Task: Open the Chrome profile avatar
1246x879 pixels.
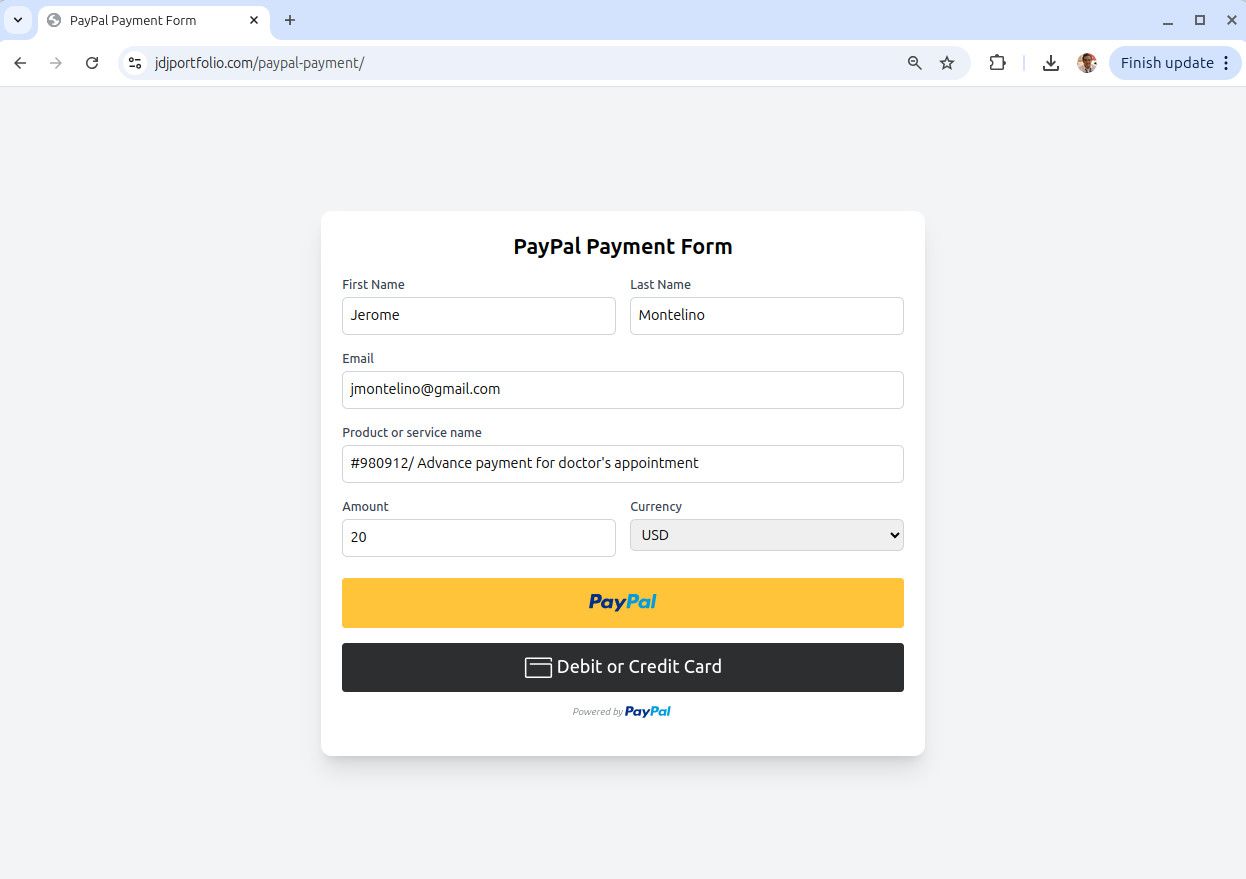Action: pos(1087,63)
